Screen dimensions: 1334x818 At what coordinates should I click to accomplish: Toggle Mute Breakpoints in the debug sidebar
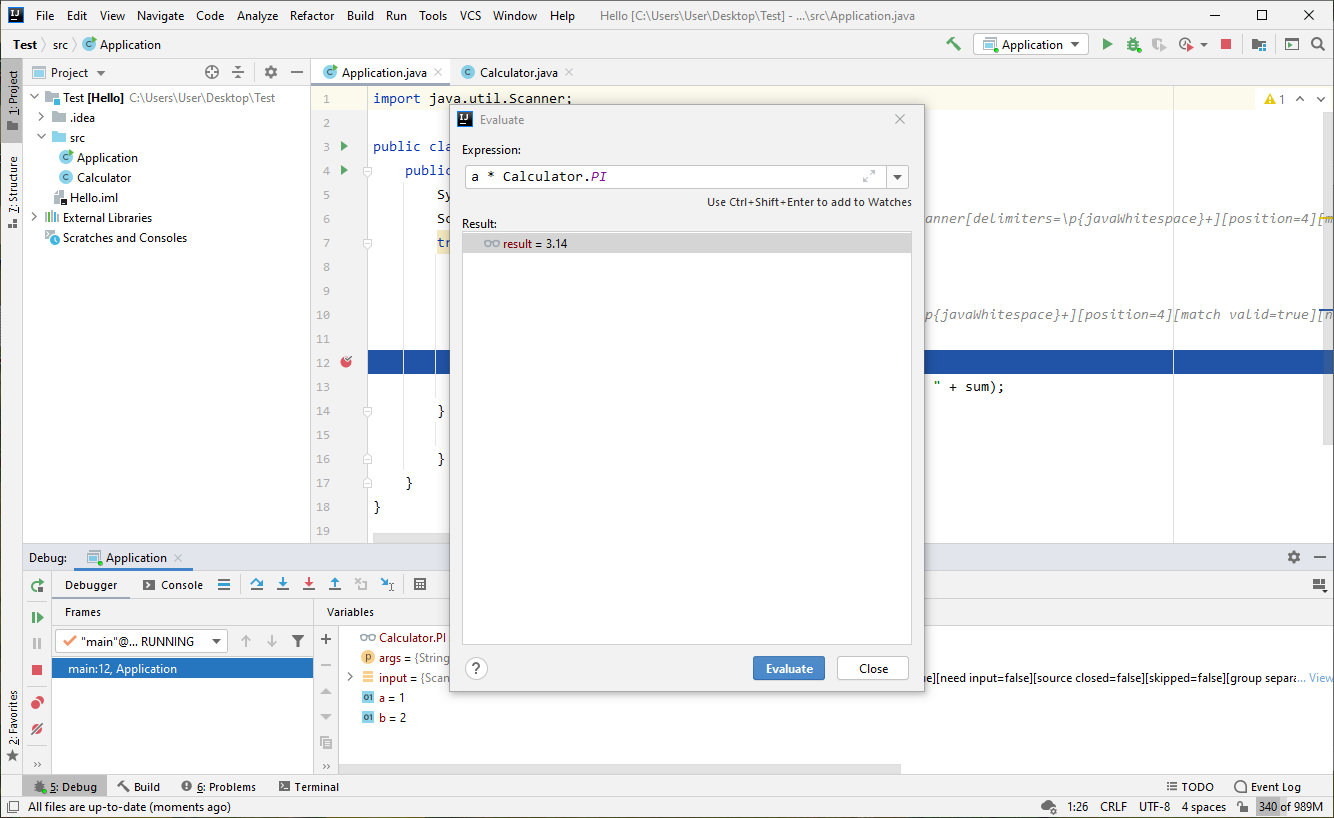click(37, 729)
